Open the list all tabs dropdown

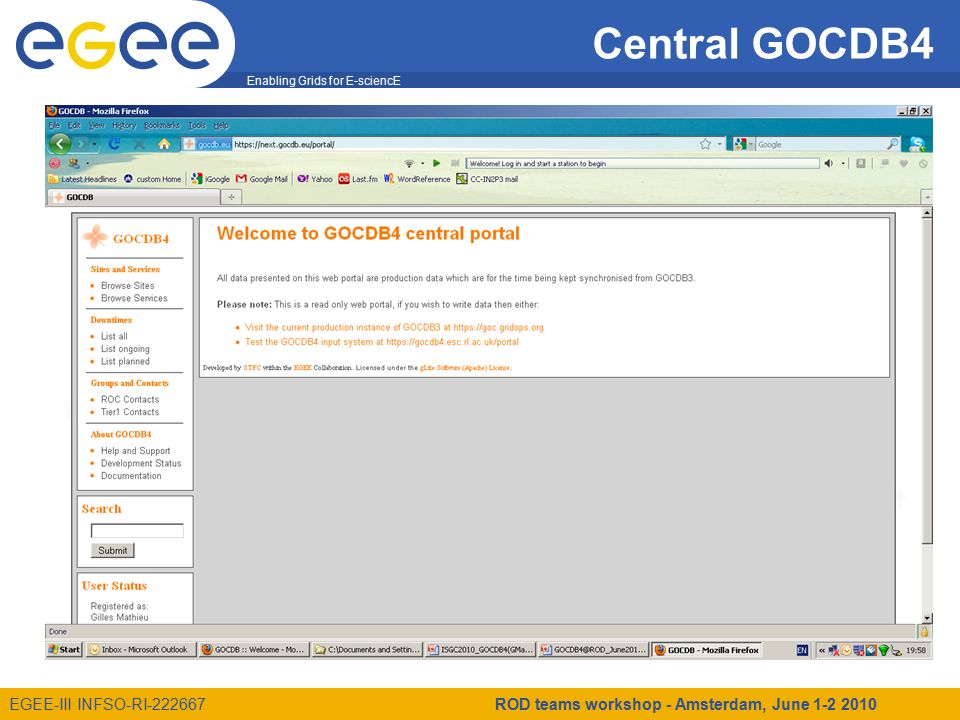click(927, 197)
